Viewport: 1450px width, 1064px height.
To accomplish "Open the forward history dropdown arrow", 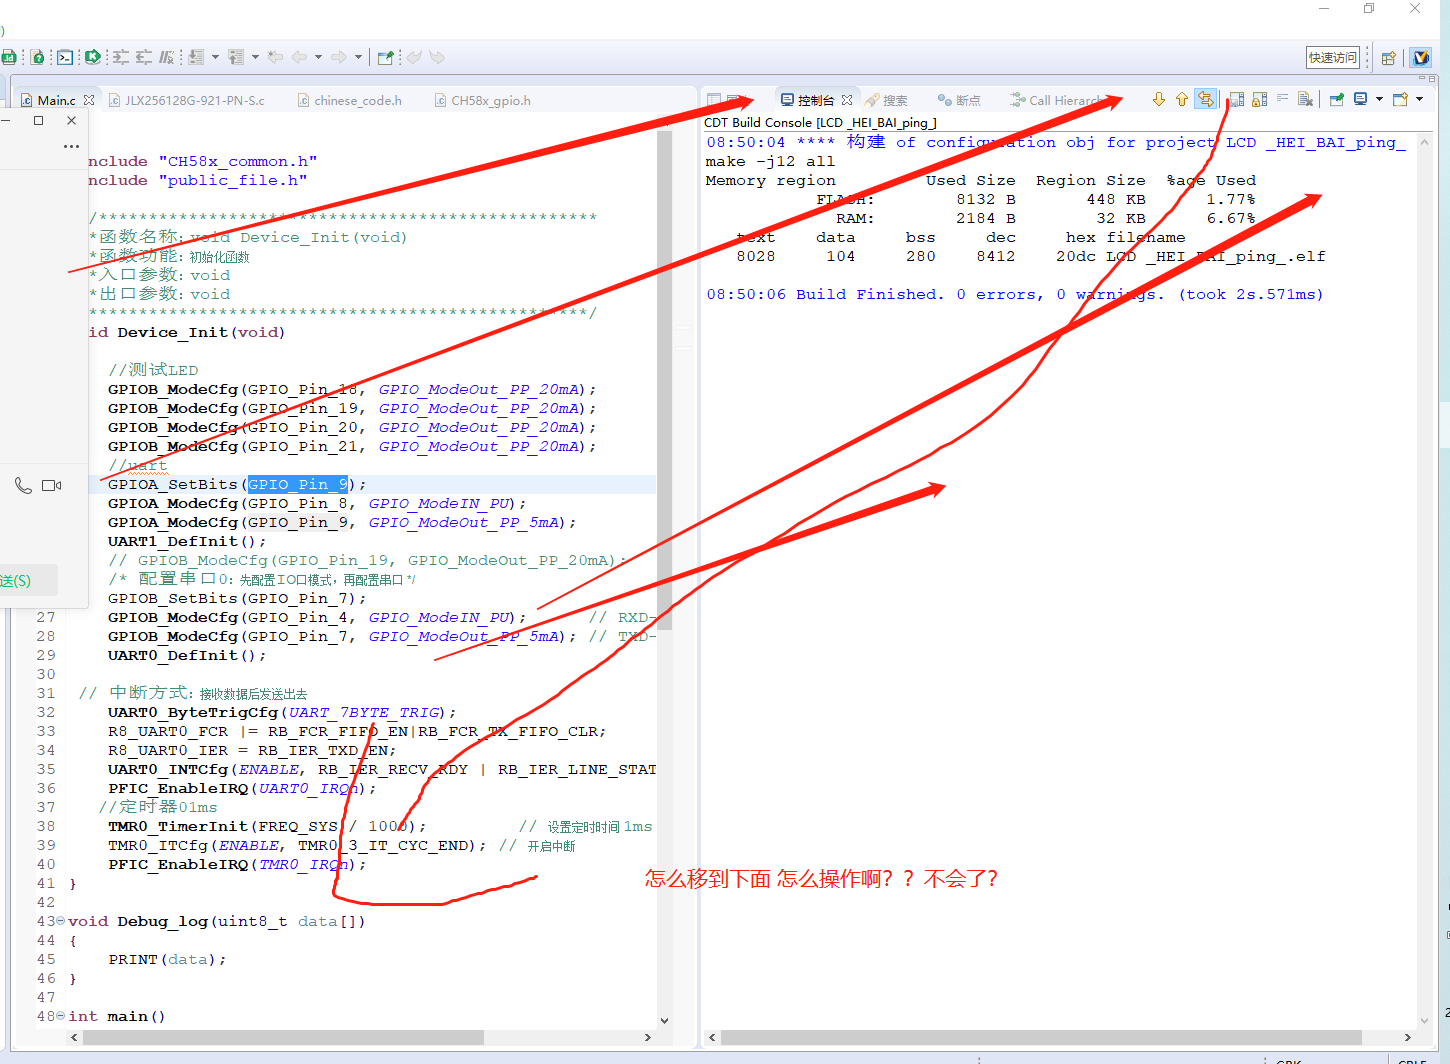I will tap(358, 58).
